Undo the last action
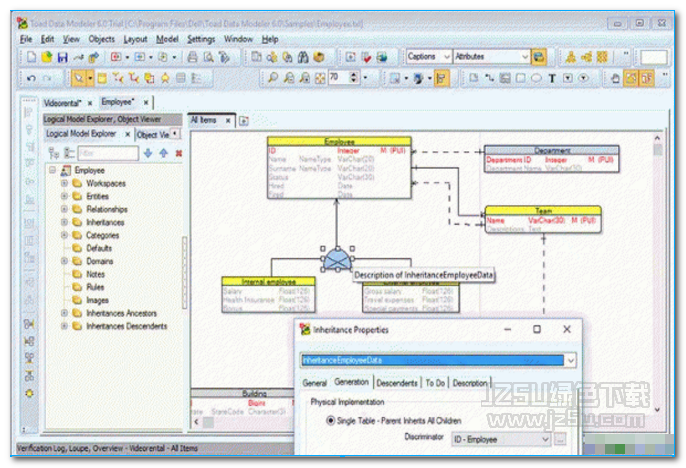The height and width of the screenshot is (468, 686). point(31,78)
